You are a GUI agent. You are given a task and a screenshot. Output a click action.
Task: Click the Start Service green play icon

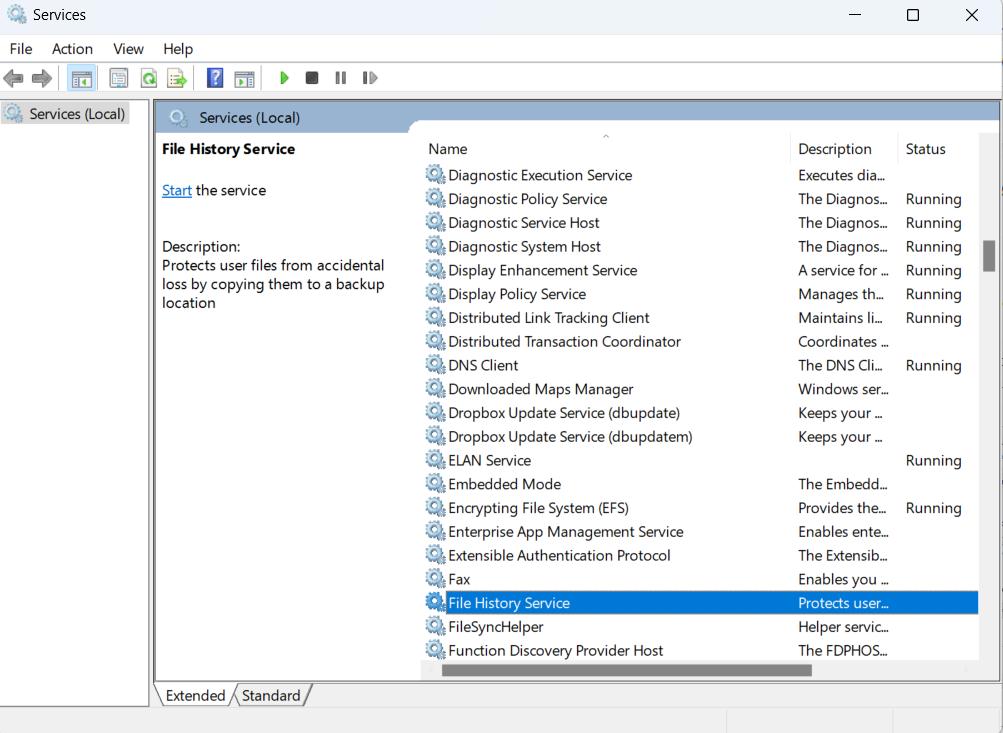285,78
